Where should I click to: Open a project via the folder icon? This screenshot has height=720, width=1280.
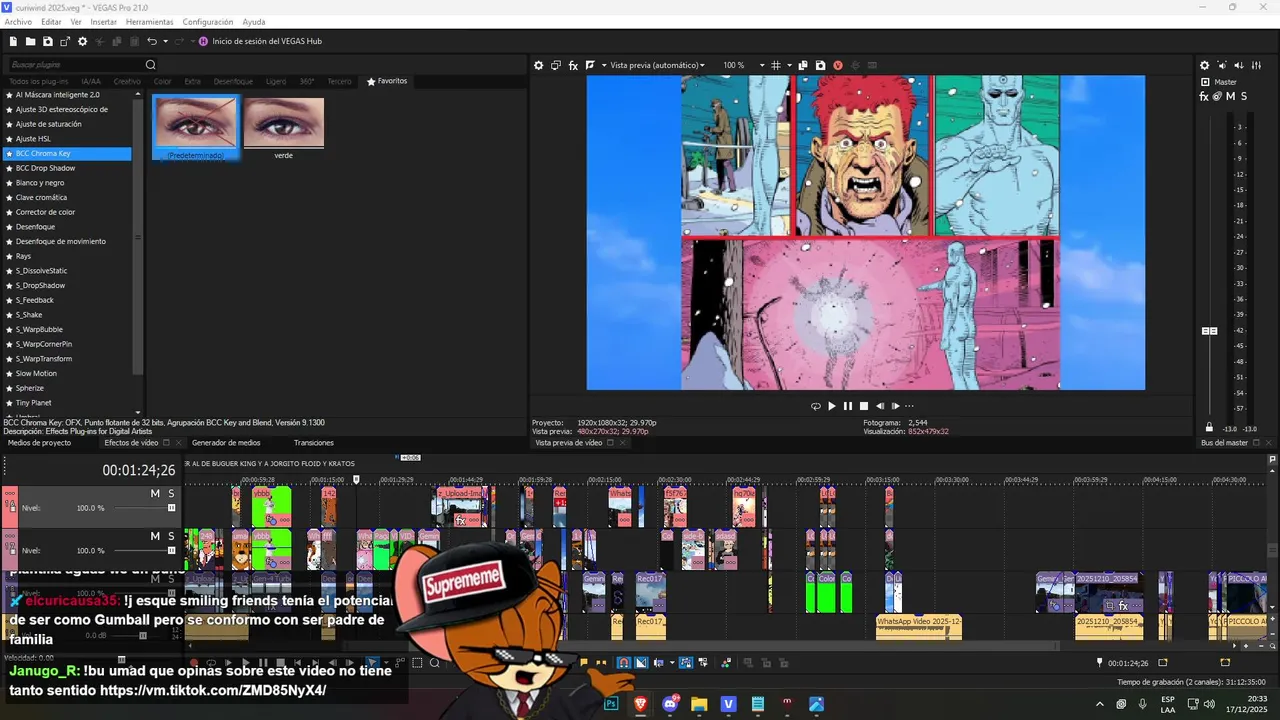coord(30,41)
